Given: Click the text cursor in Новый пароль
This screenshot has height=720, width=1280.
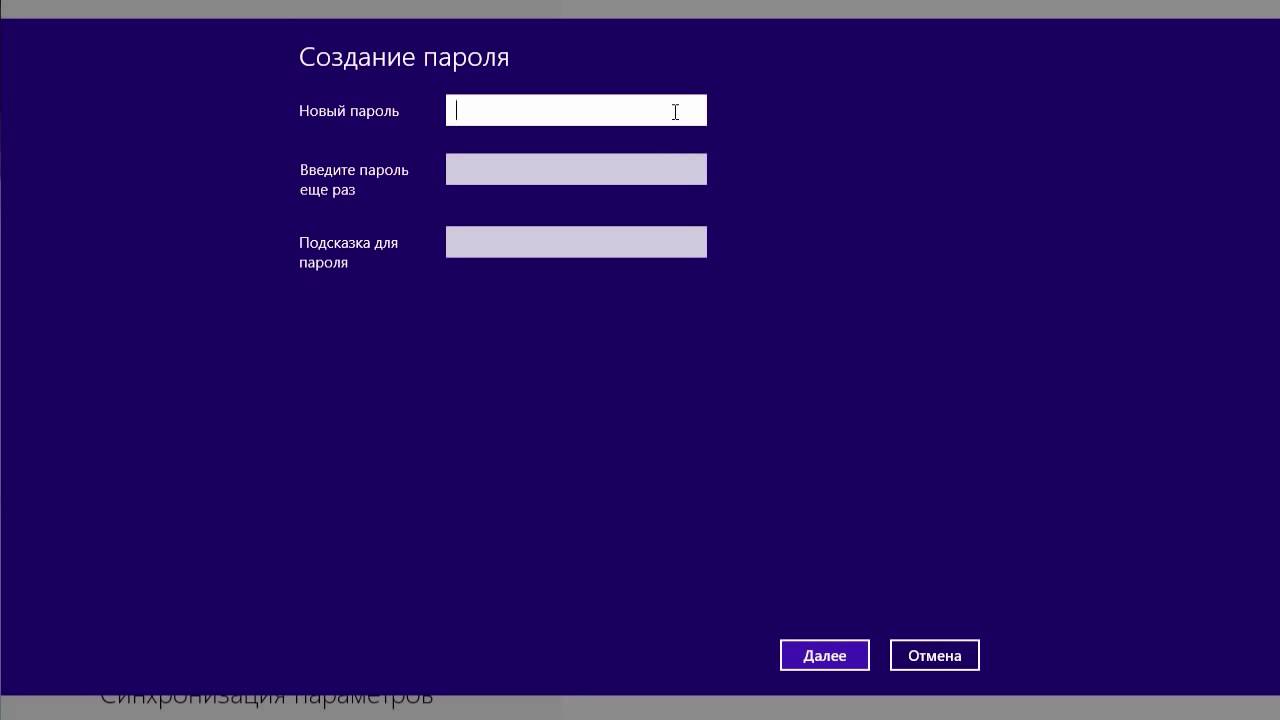Looking at the screenshot, I should [457, 110].
